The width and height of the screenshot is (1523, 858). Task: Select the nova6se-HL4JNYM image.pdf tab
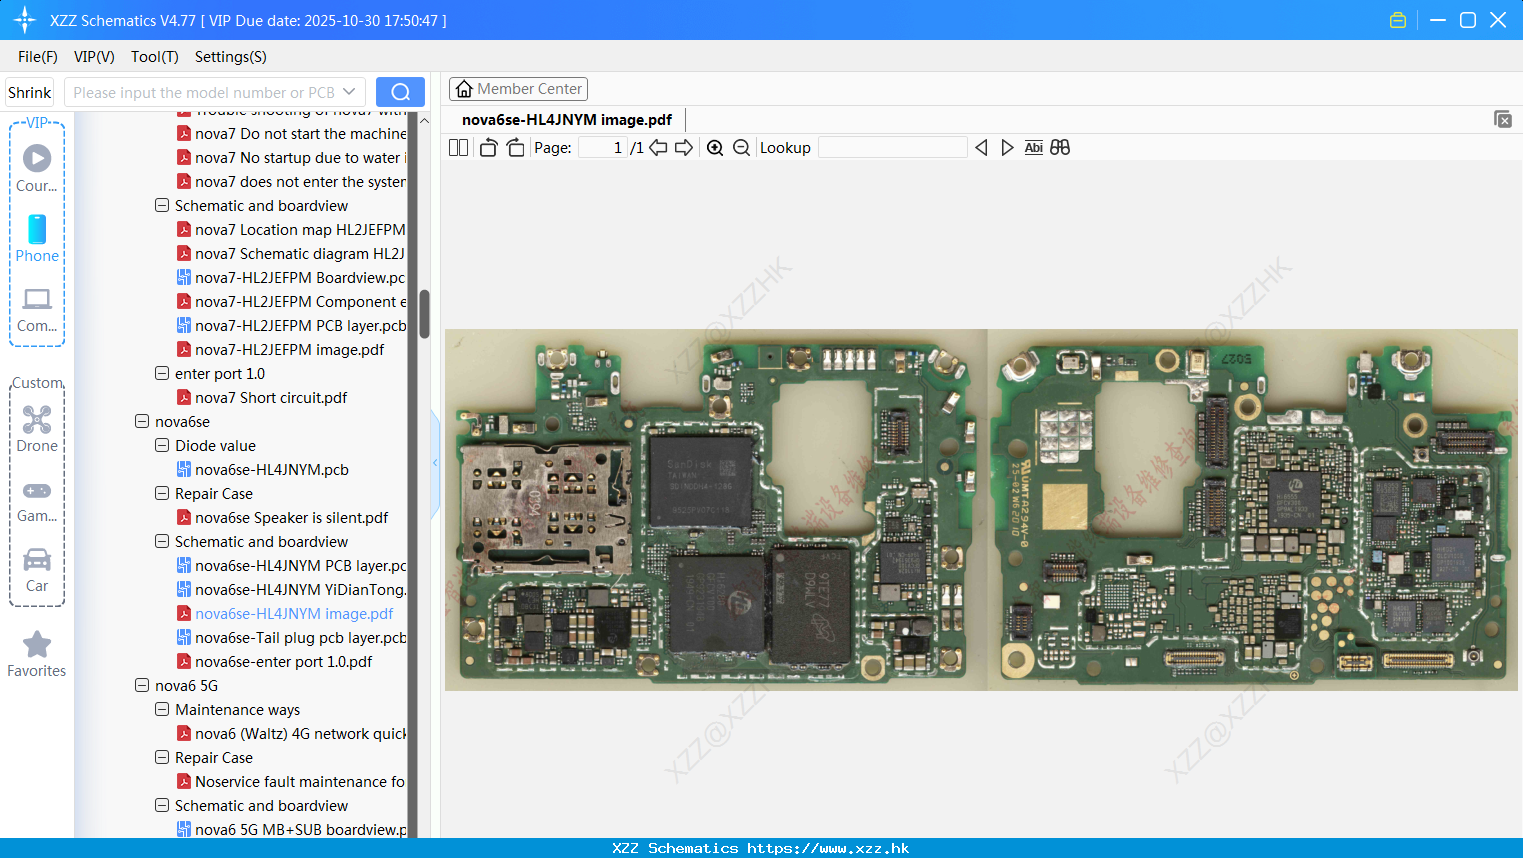coord(567,120)
